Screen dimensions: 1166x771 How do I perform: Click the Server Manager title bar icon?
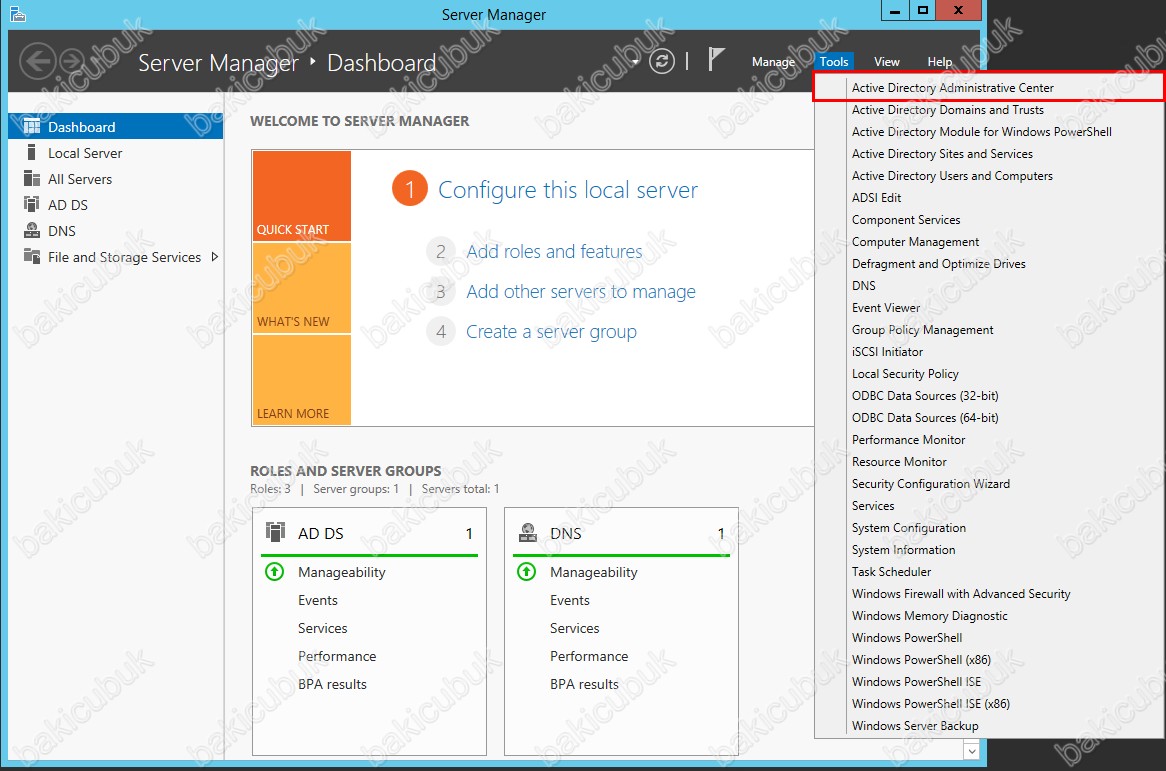pyautogui.click(x=18, y=14)
